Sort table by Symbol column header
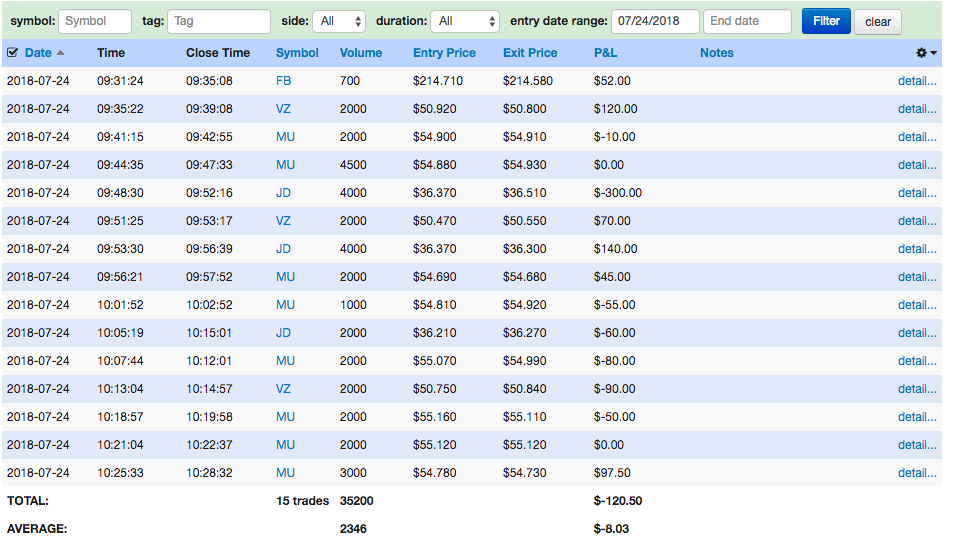This screenshot has height=555, width=956. (x=297, y=53)
